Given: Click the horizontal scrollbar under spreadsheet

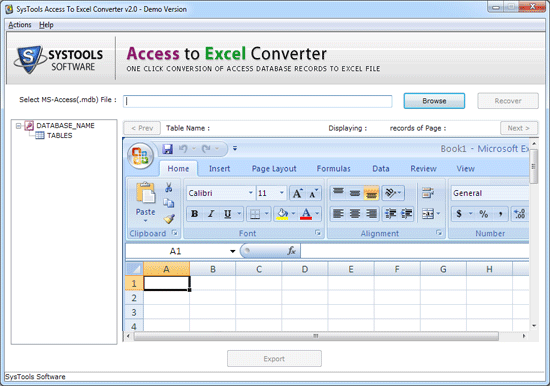Looking at the screenshot, I should coord(316,336).
